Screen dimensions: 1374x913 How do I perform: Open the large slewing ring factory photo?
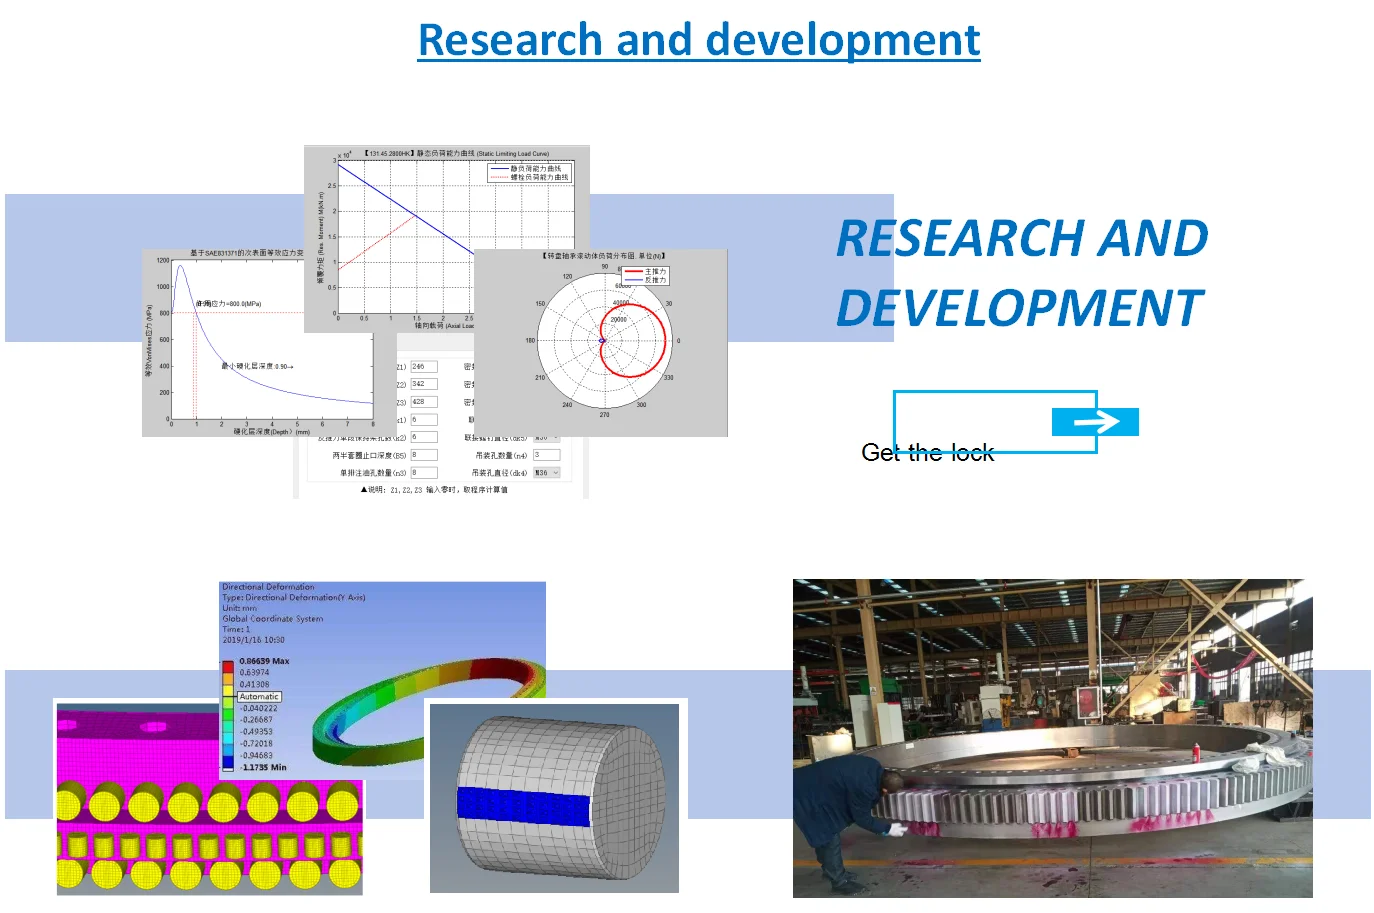pos(1052,738)
